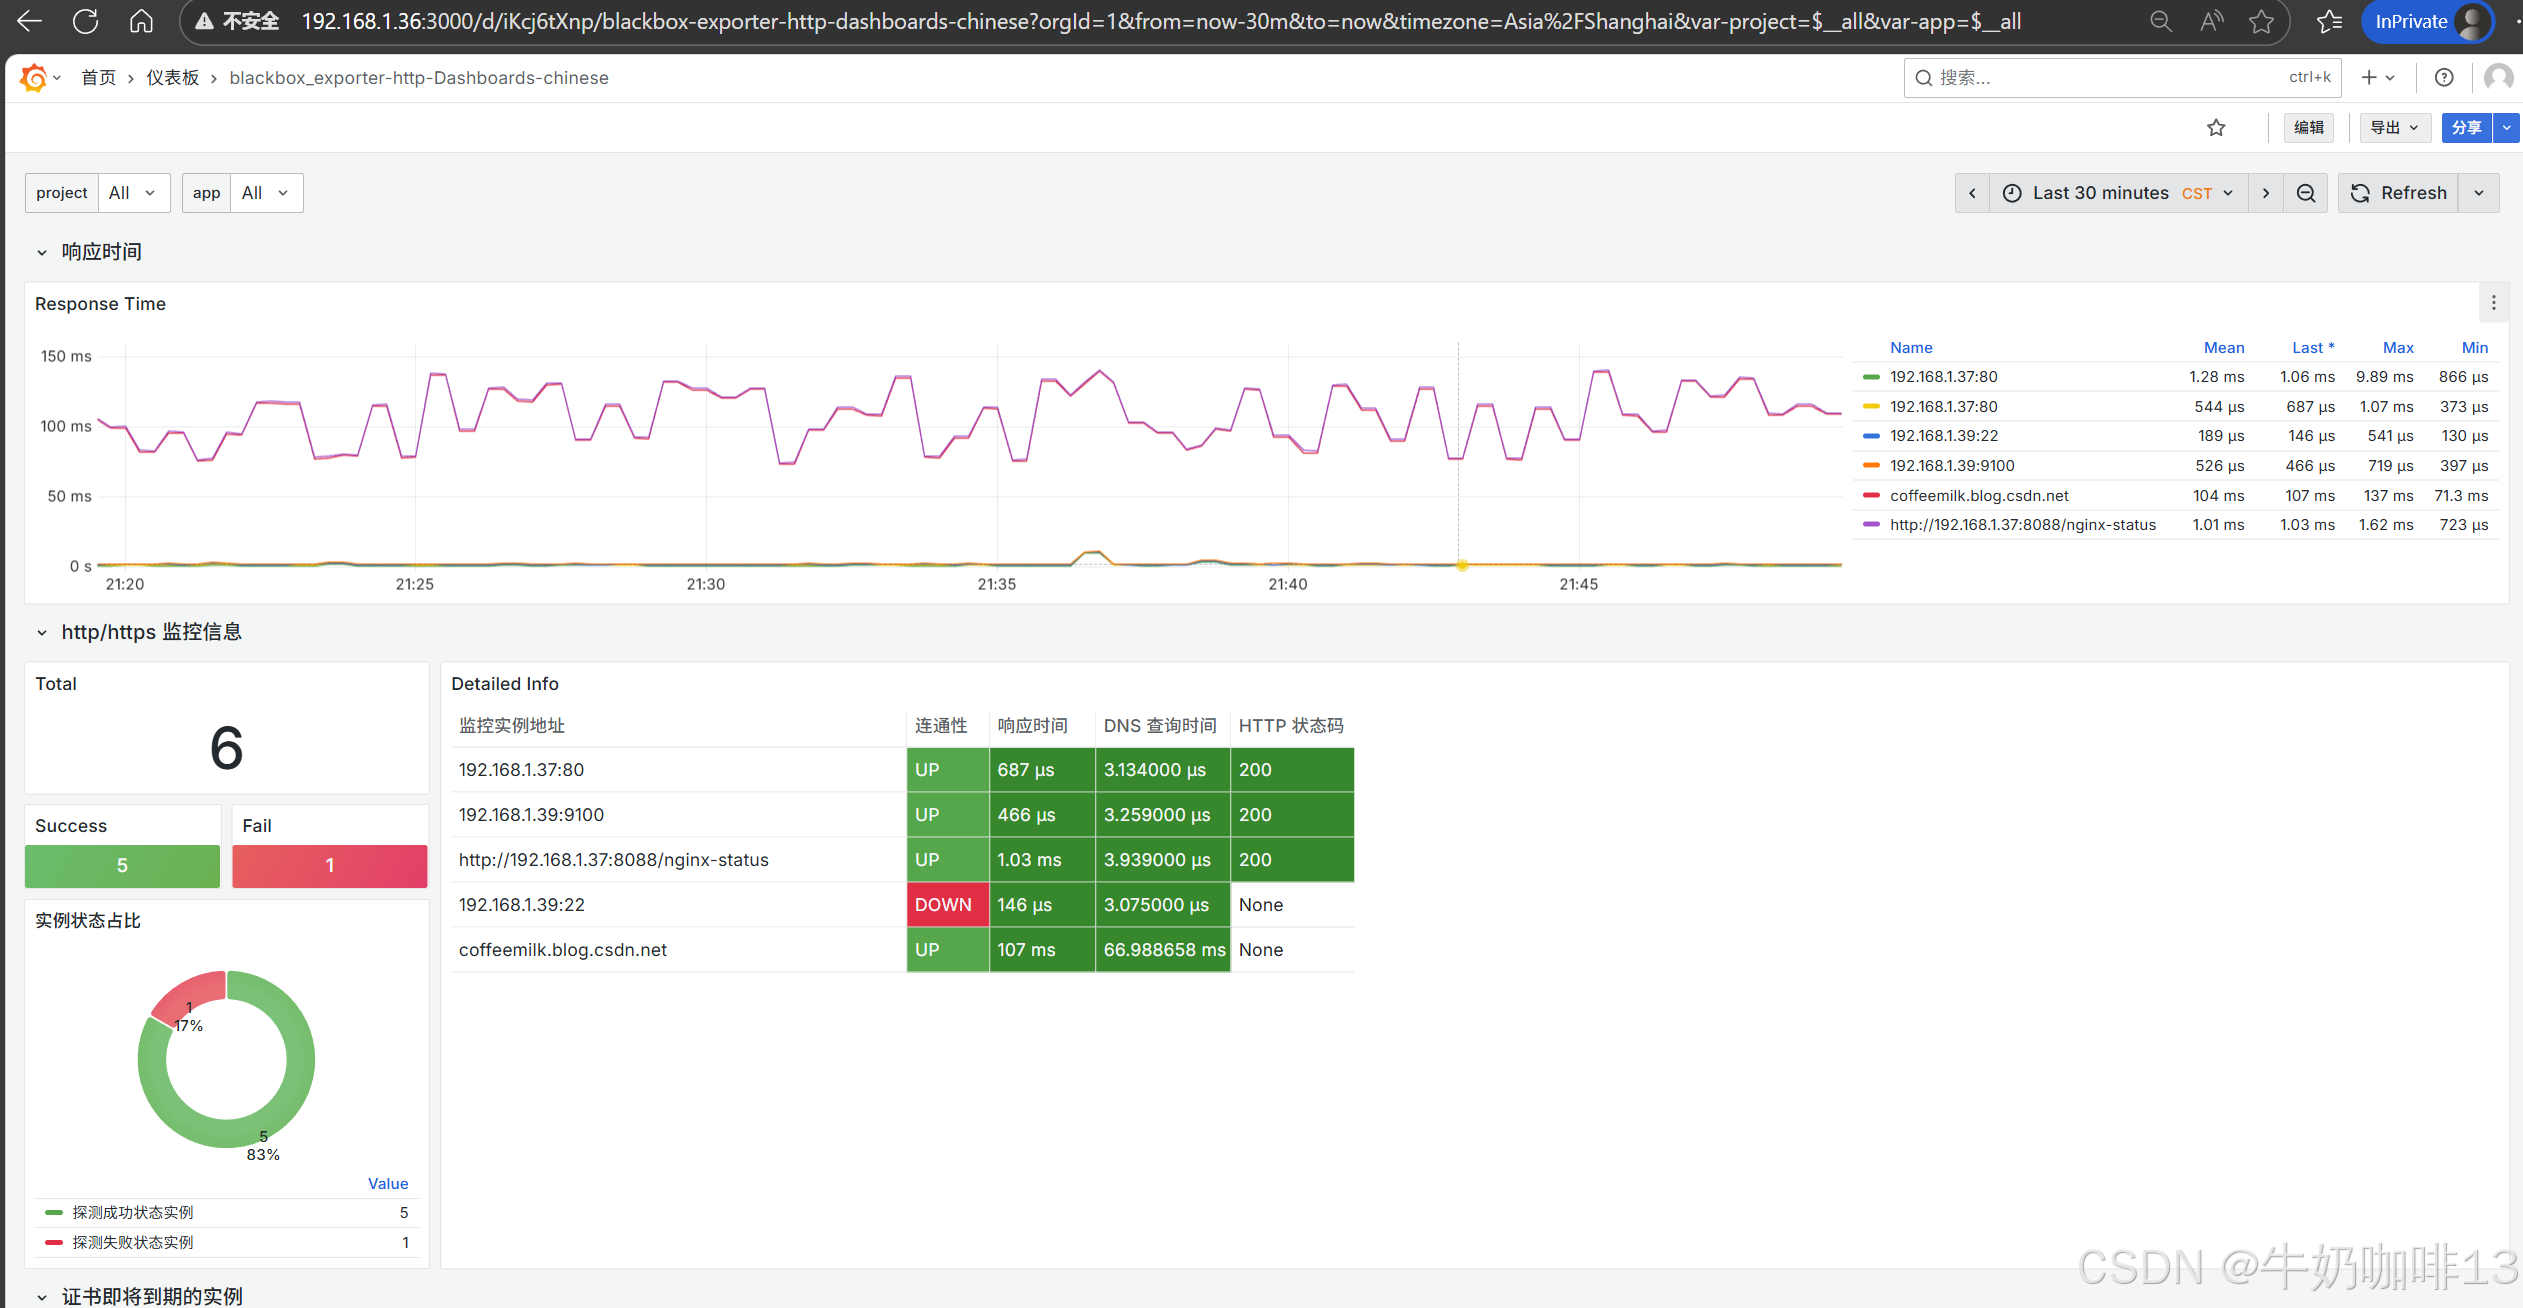Click the Refresh dashboard button
The image size is (2523, 1308).
tap(2398, 193)
